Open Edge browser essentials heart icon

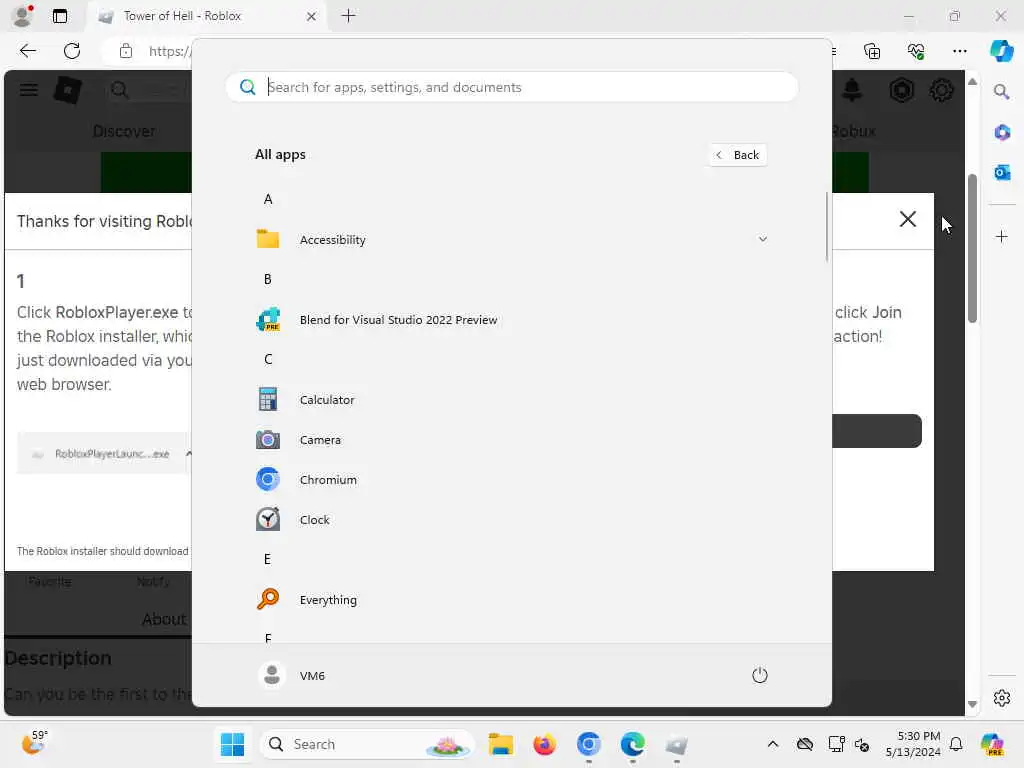point(916,51)
